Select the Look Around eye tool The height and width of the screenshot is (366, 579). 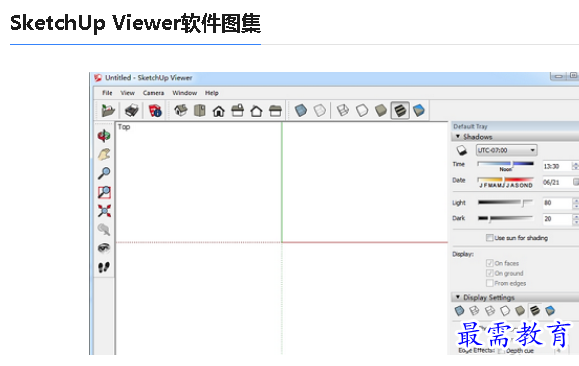point(104,248)
